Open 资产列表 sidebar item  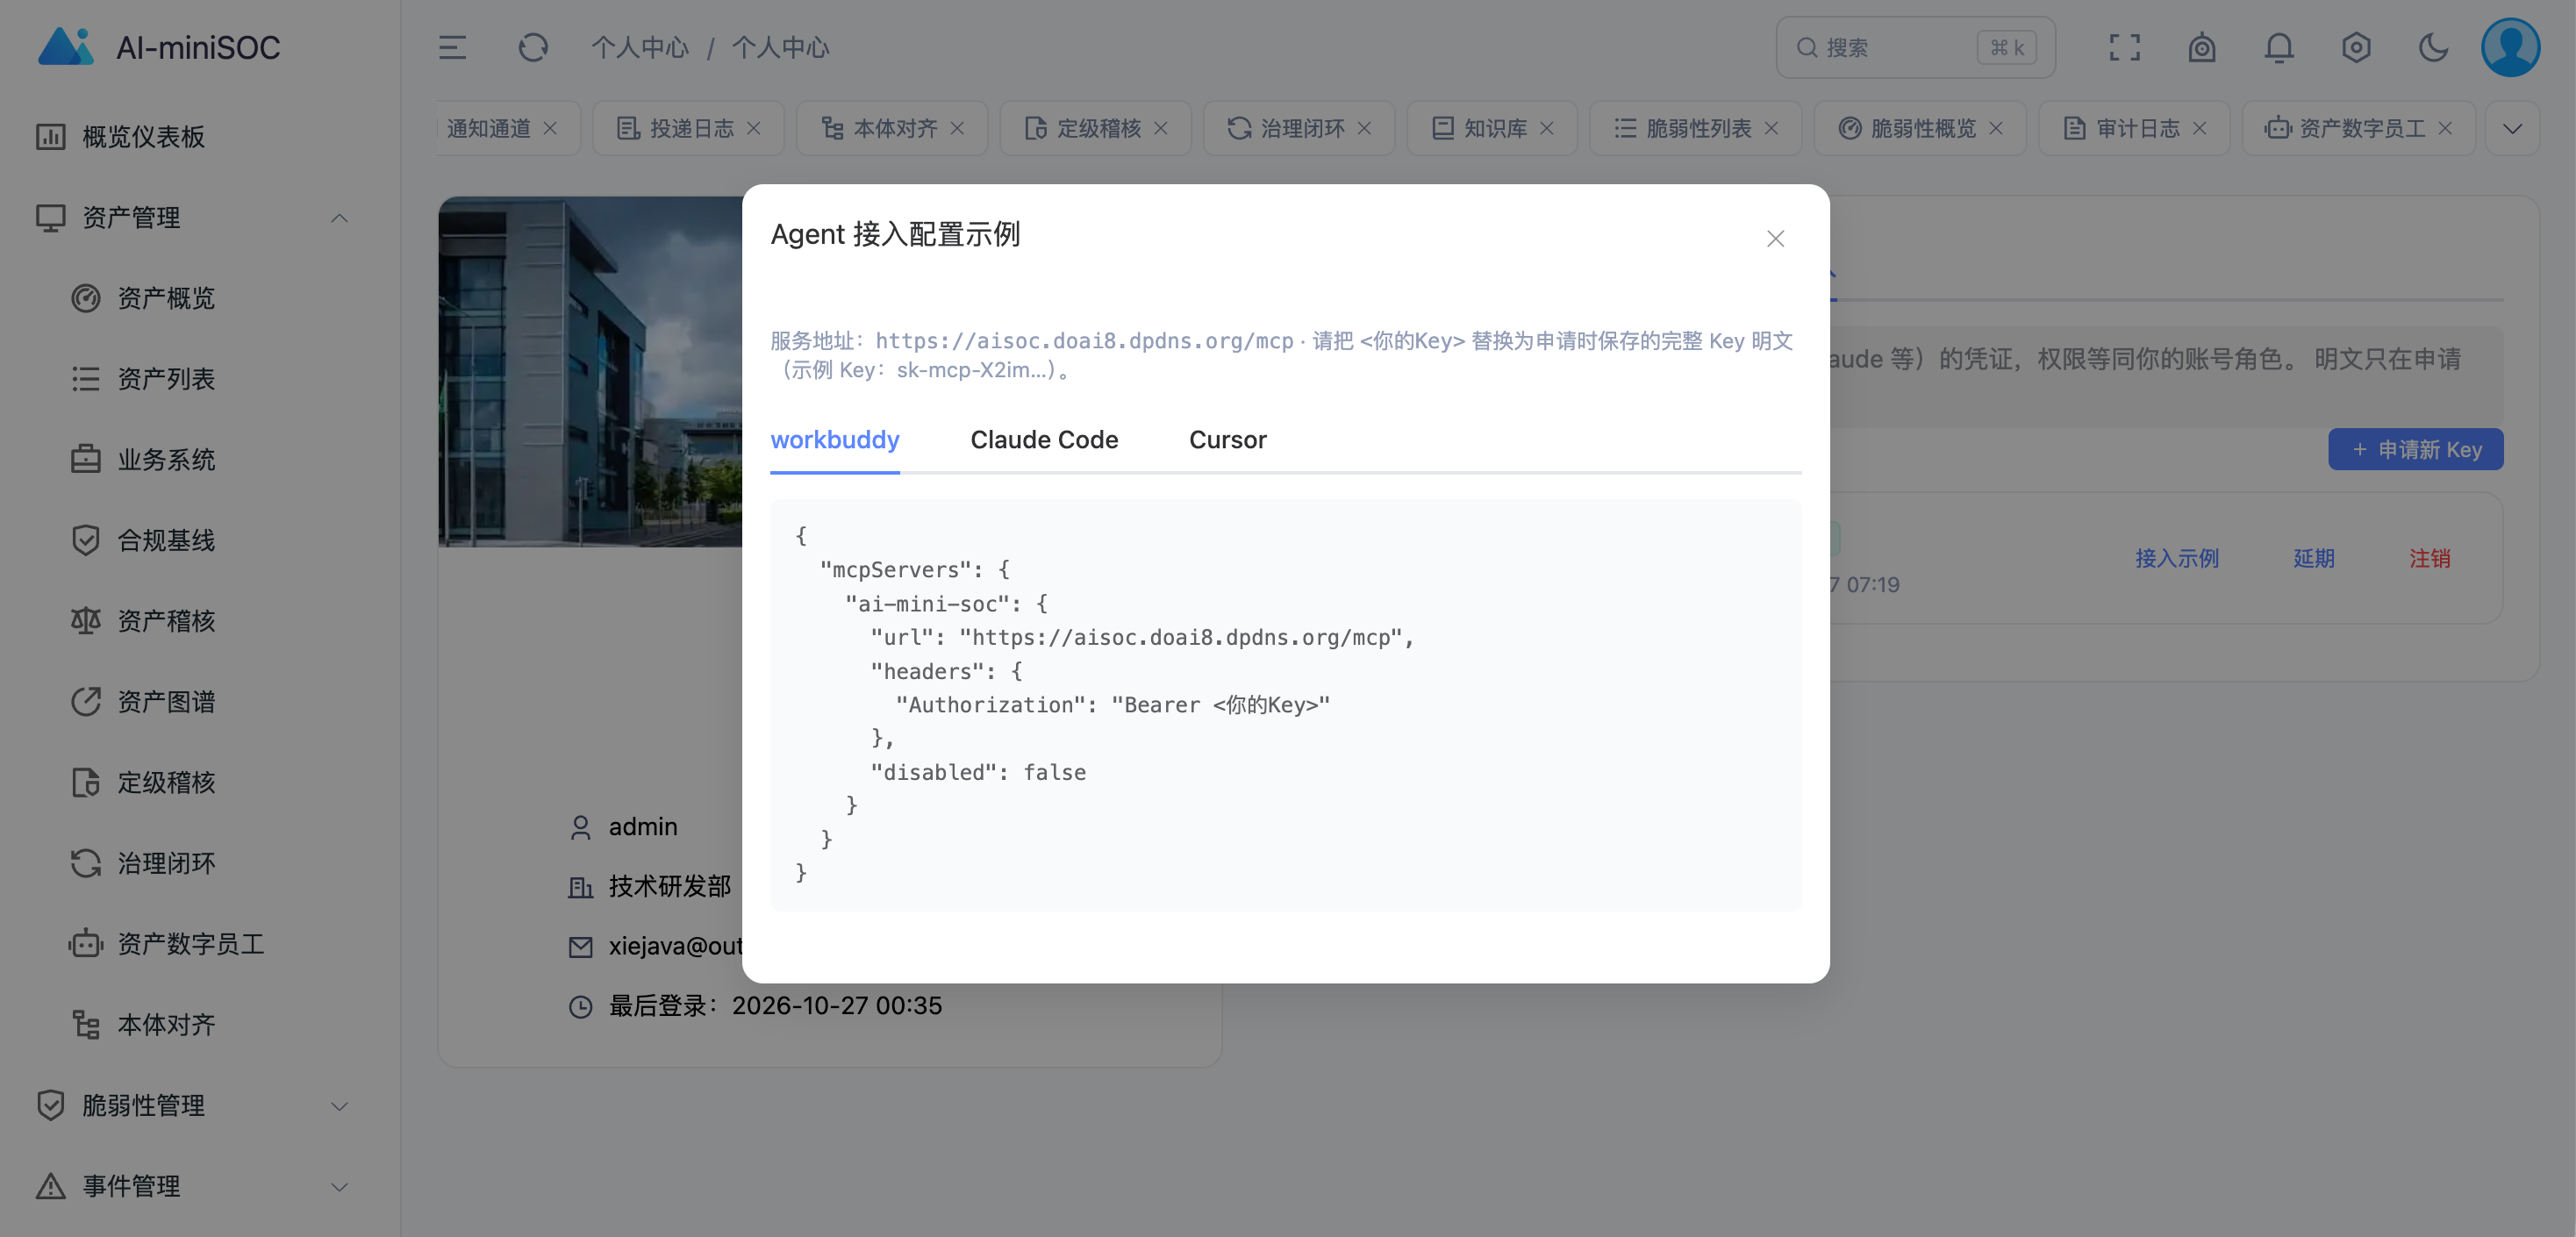pyautogui.click(x=166, y=379)
